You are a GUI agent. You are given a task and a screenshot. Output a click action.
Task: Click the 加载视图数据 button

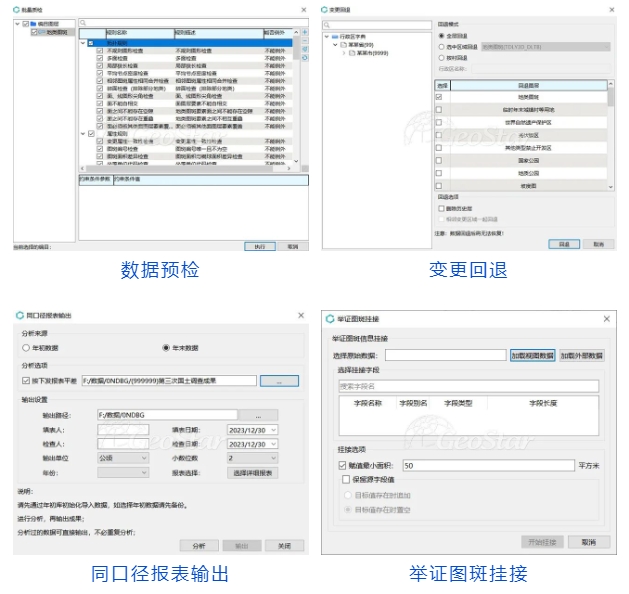point(532,355)
